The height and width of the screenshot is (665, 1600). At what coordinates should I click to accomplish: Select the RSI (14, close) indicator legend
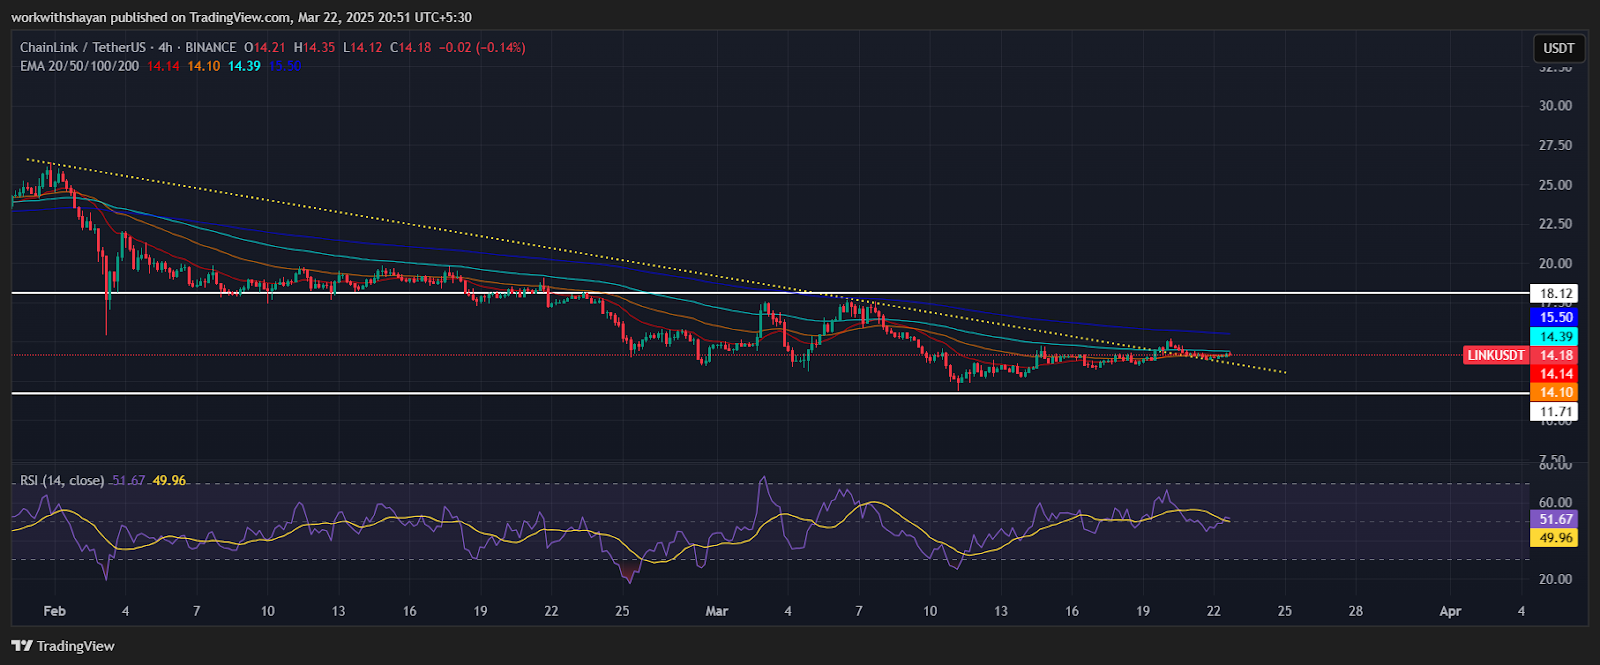(62, 480)
